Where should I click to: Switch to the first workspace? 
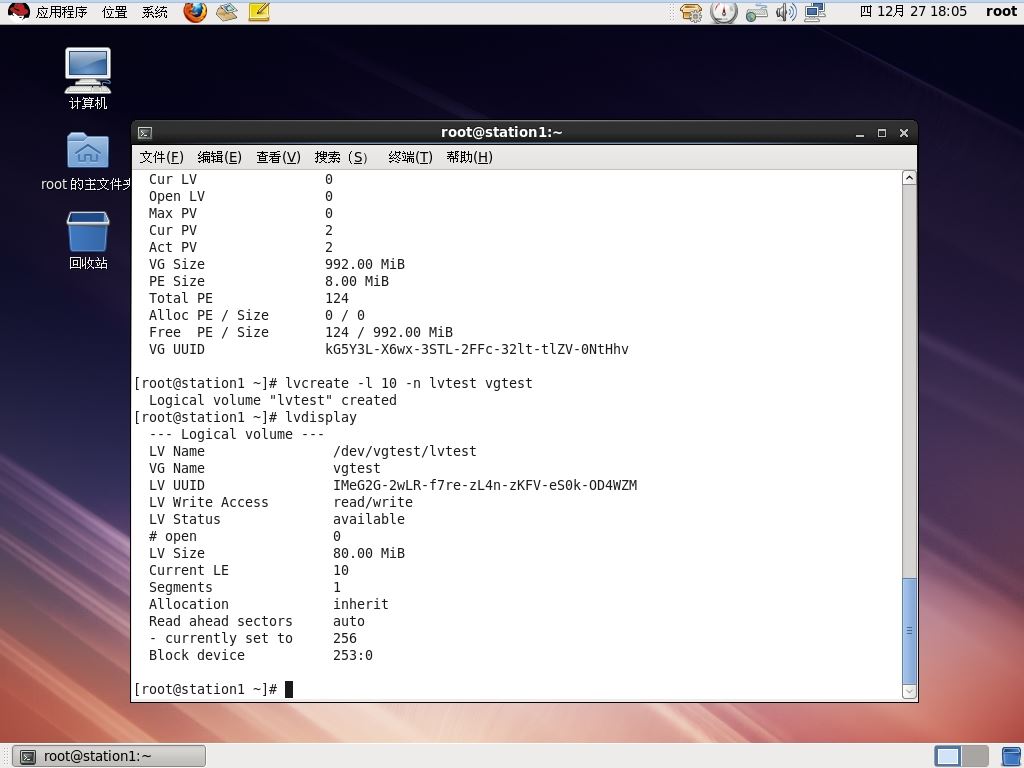pos(948,756)
